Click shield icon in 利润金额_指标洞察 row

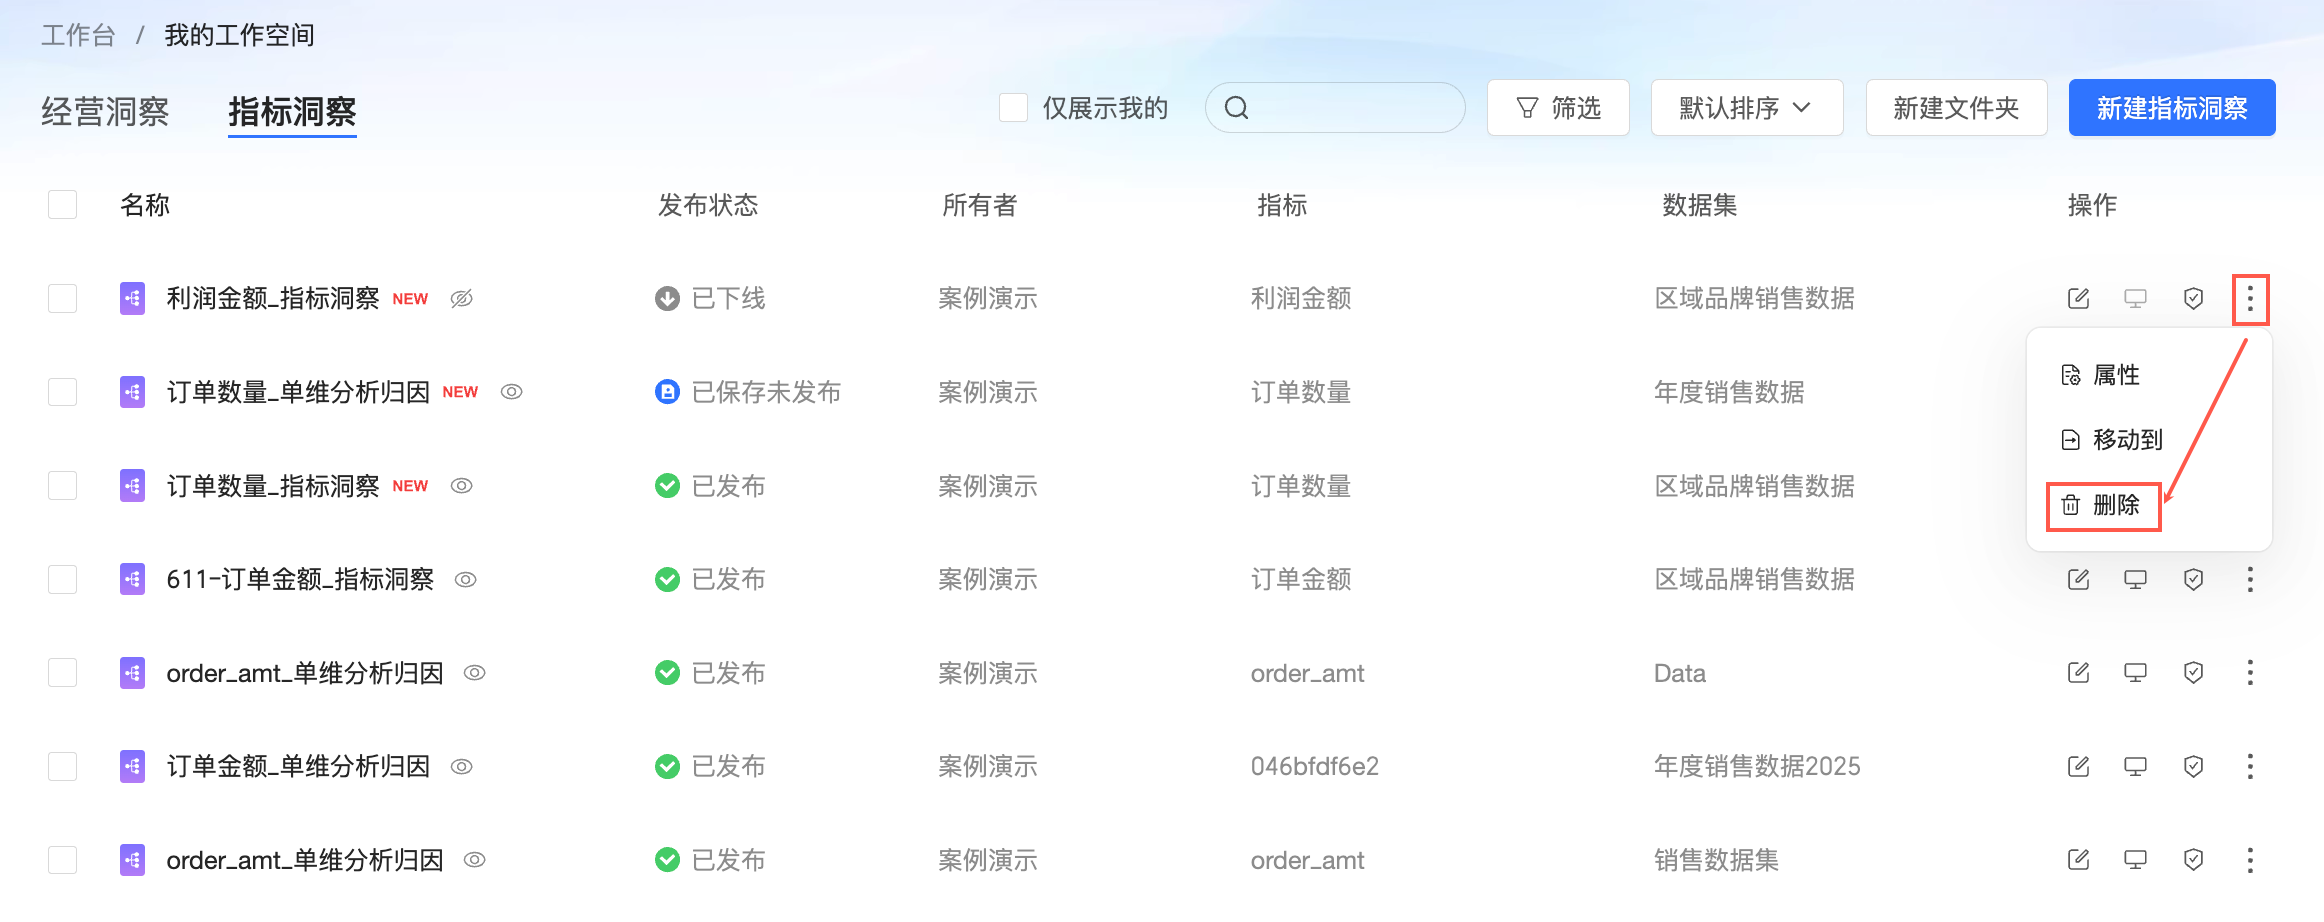[2193, 298]
